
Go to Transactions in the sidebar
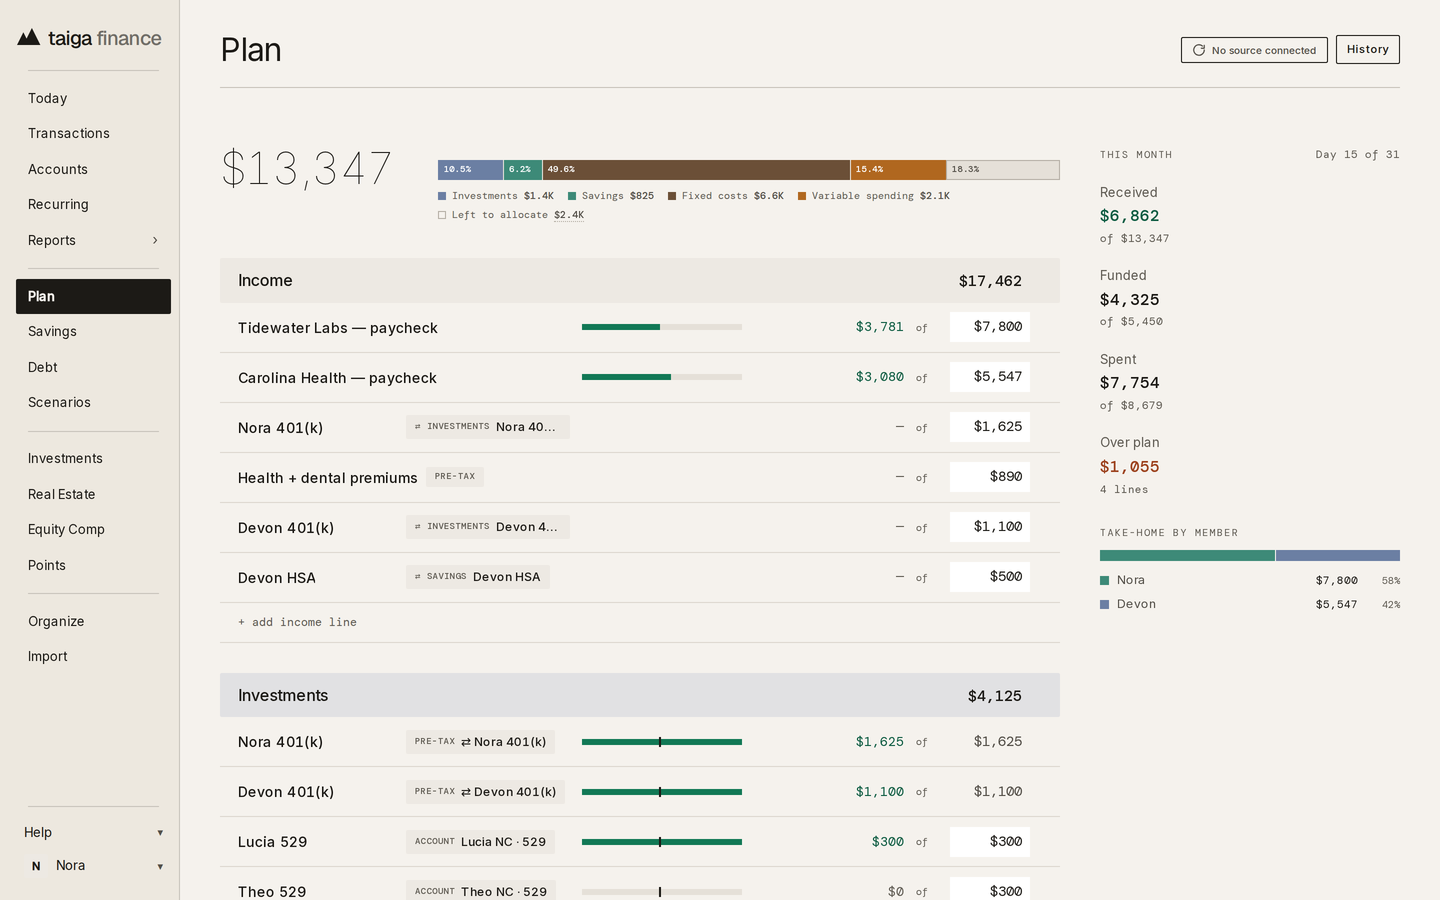point(93,133)
